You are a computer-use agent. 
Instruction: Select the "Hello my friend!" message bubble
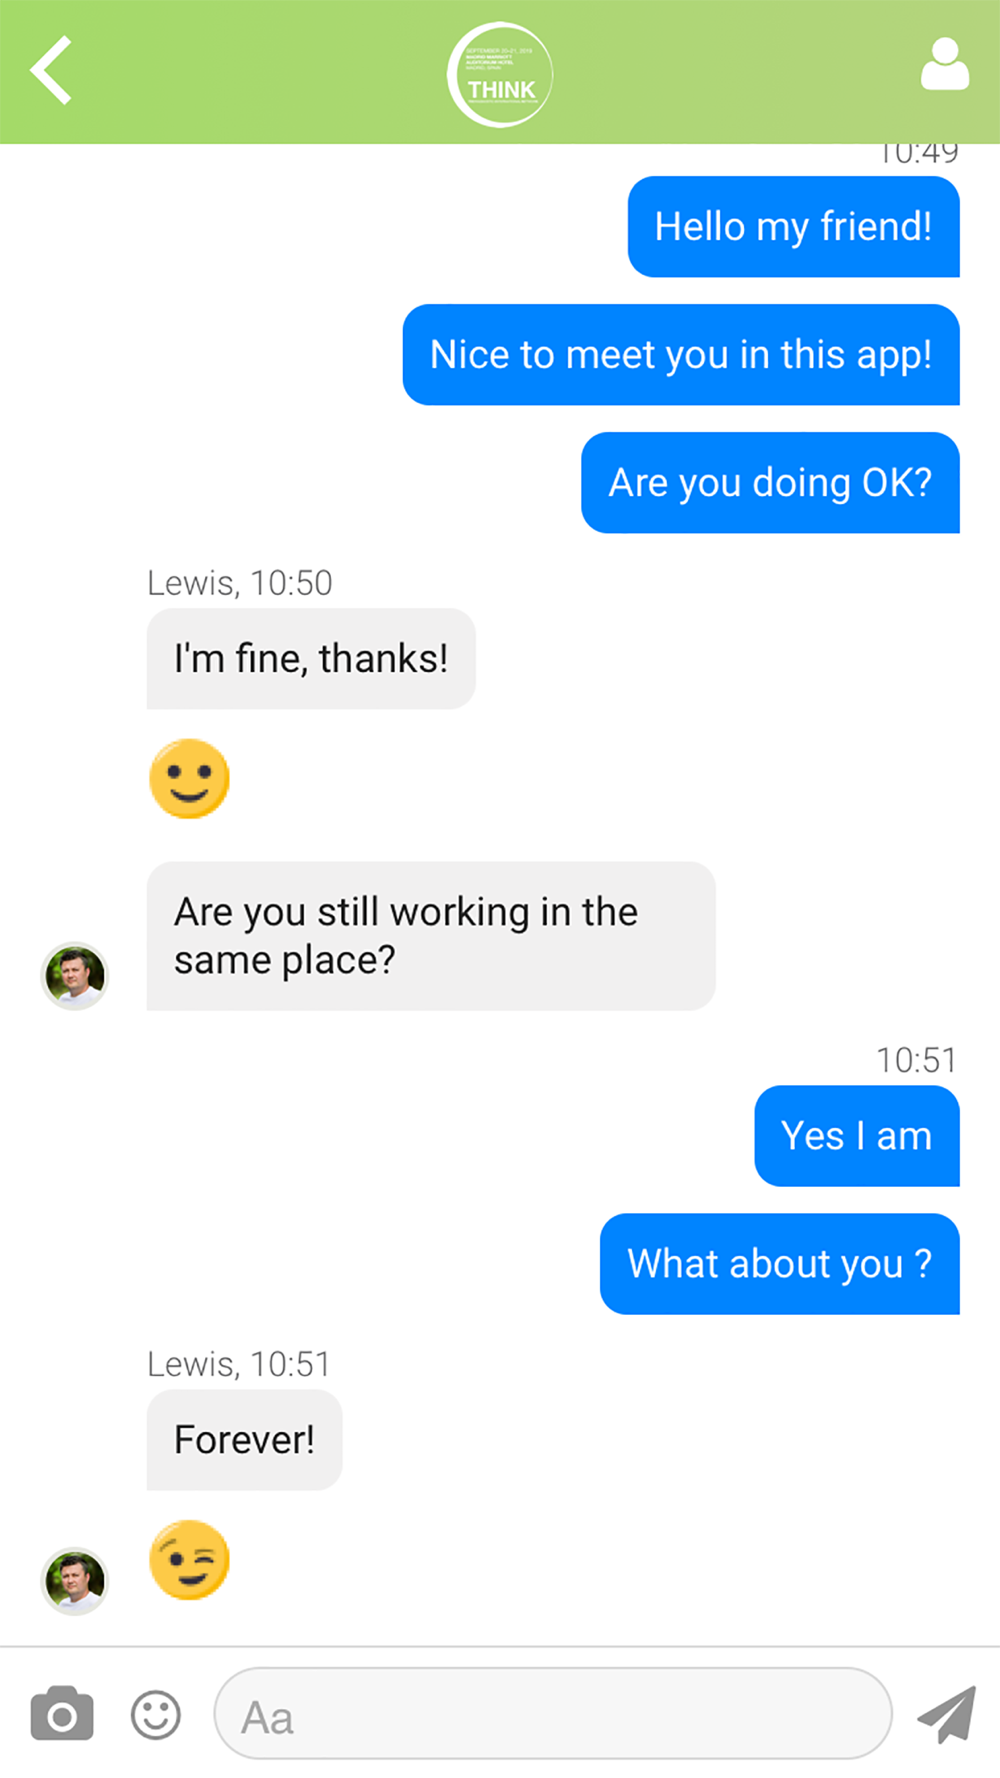click(794, 227)
